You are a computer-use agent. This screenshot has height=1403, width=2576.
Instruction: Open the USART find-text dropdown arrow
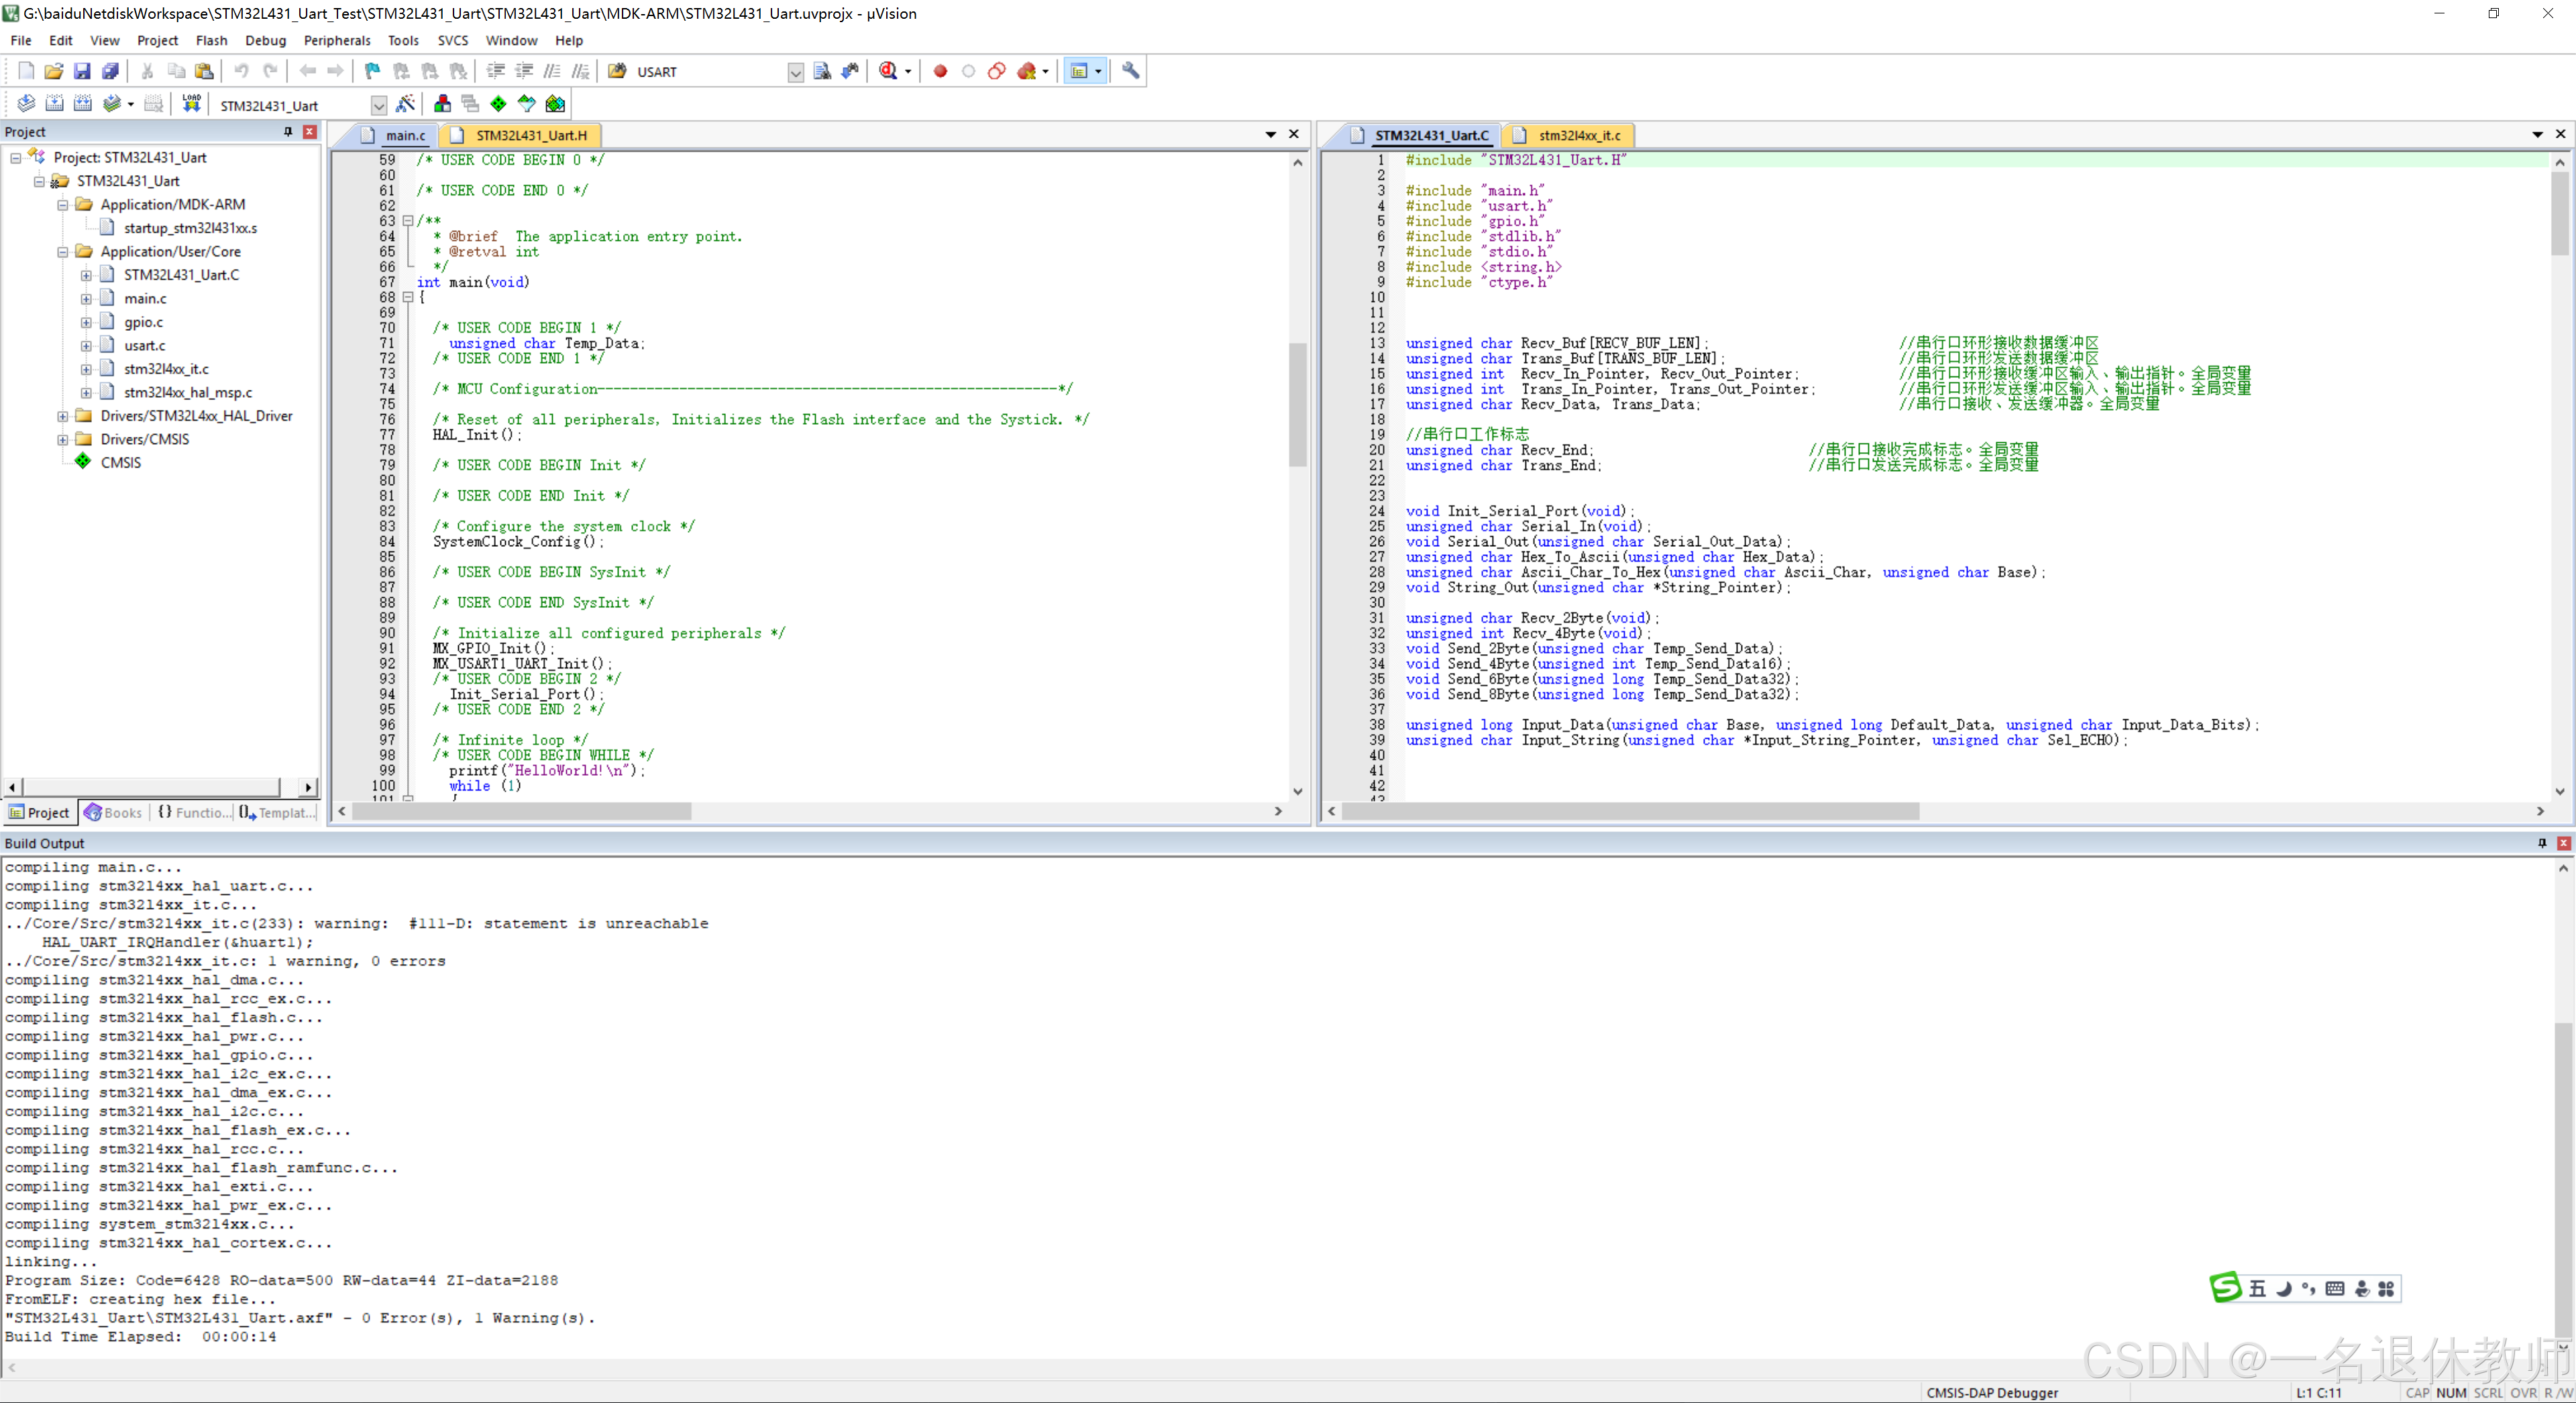click(x=795, y=73)
